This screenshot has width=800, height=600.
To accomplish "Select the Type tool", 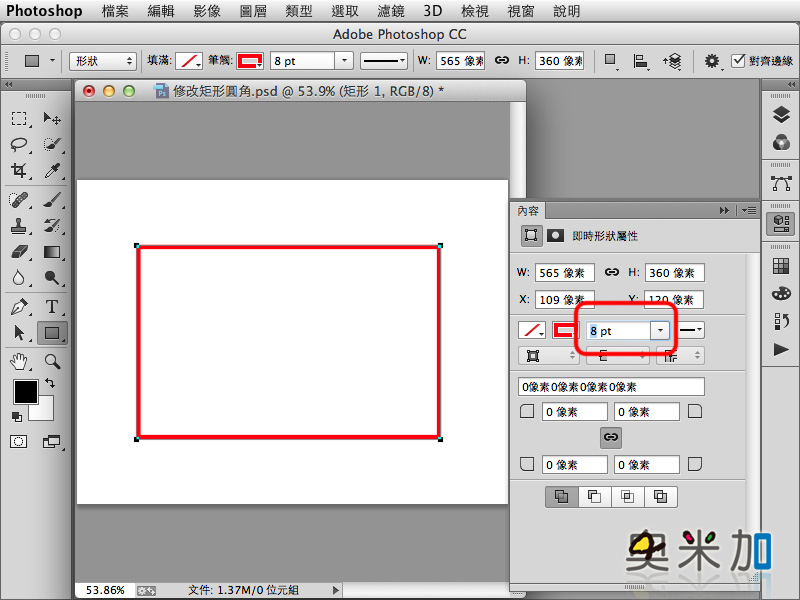I will (x=52, y=307).
